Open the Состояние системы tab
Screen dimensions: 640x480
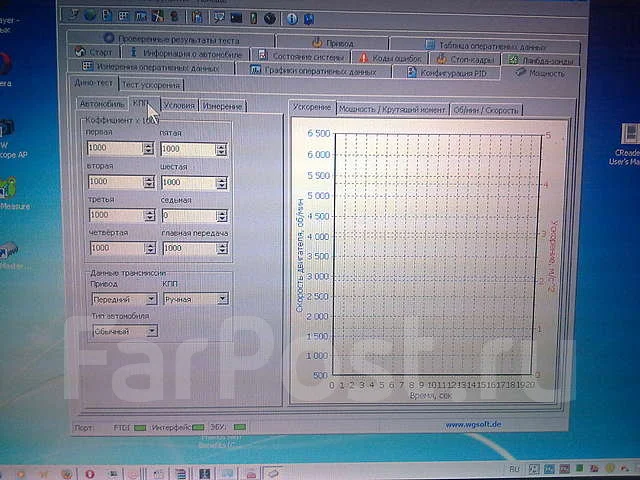point(301,56)
